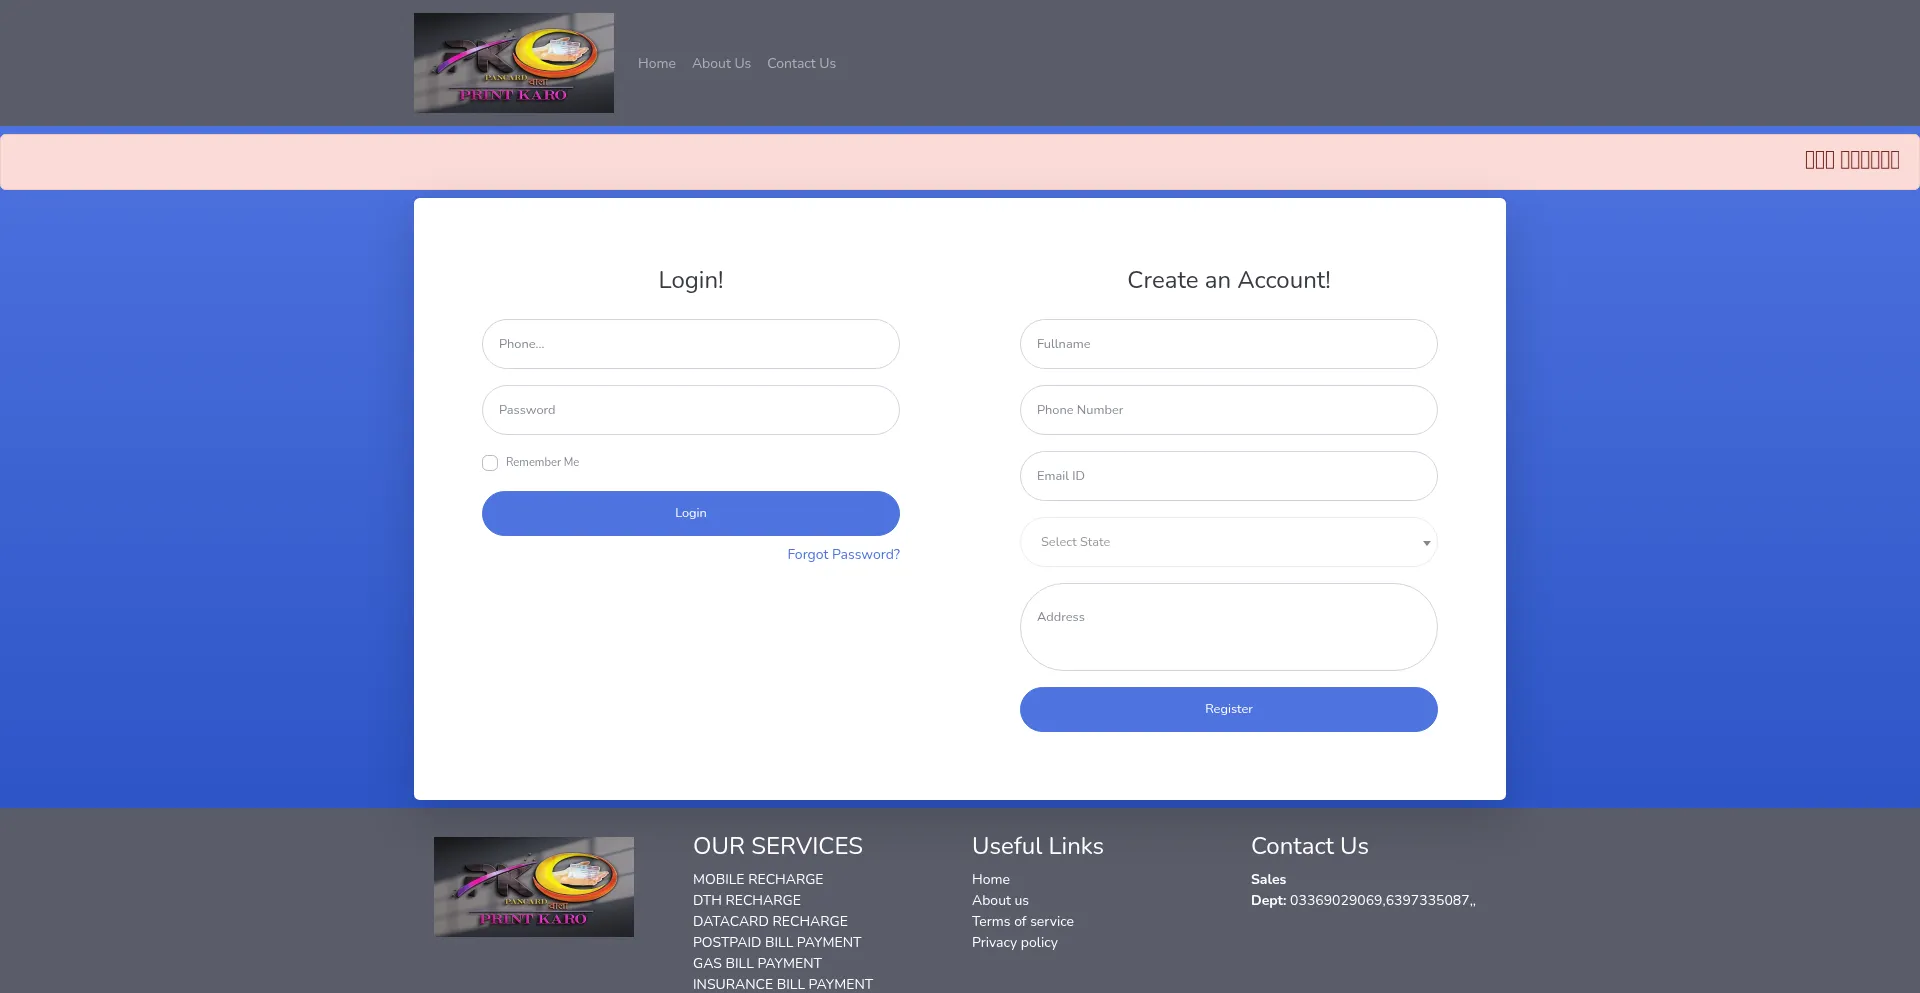The height and width of the screenshot is (993, 1920).
Task: Click the Phone Number registration field
Action: point(1228,410)
